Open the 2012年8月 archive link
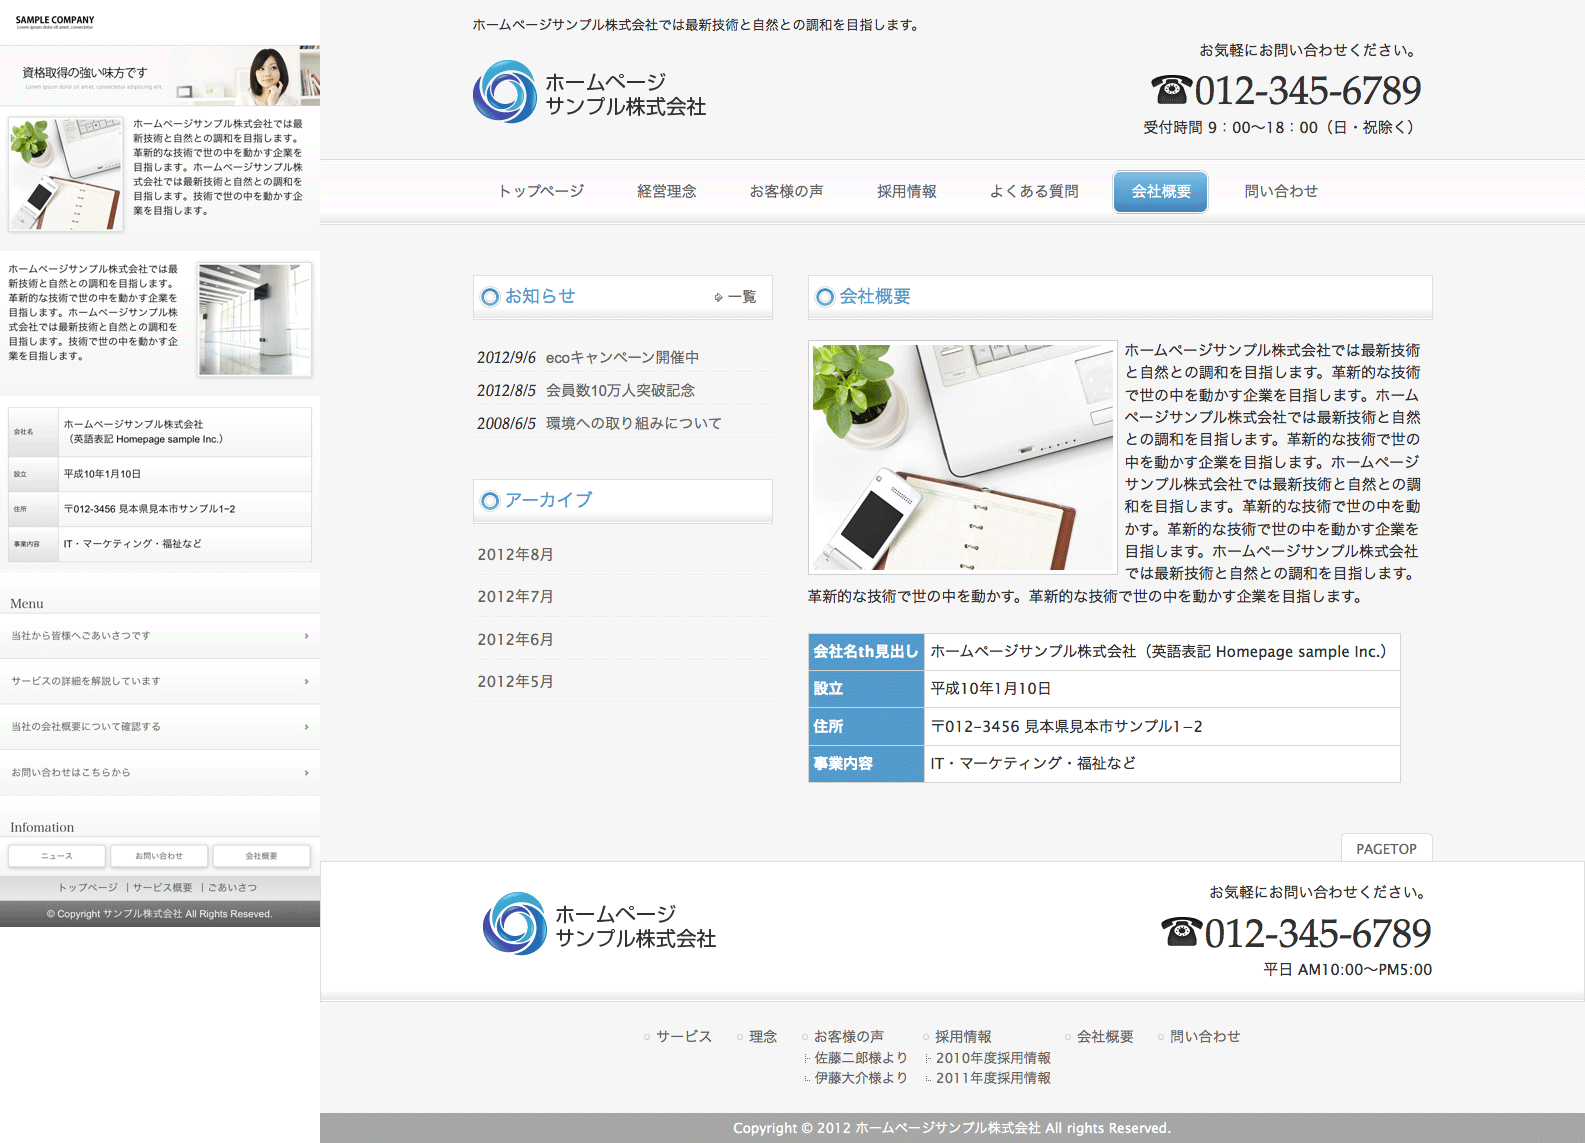Image resolution: width=1585 pixels, height=1143 pixels. click(x=515, y=555)
